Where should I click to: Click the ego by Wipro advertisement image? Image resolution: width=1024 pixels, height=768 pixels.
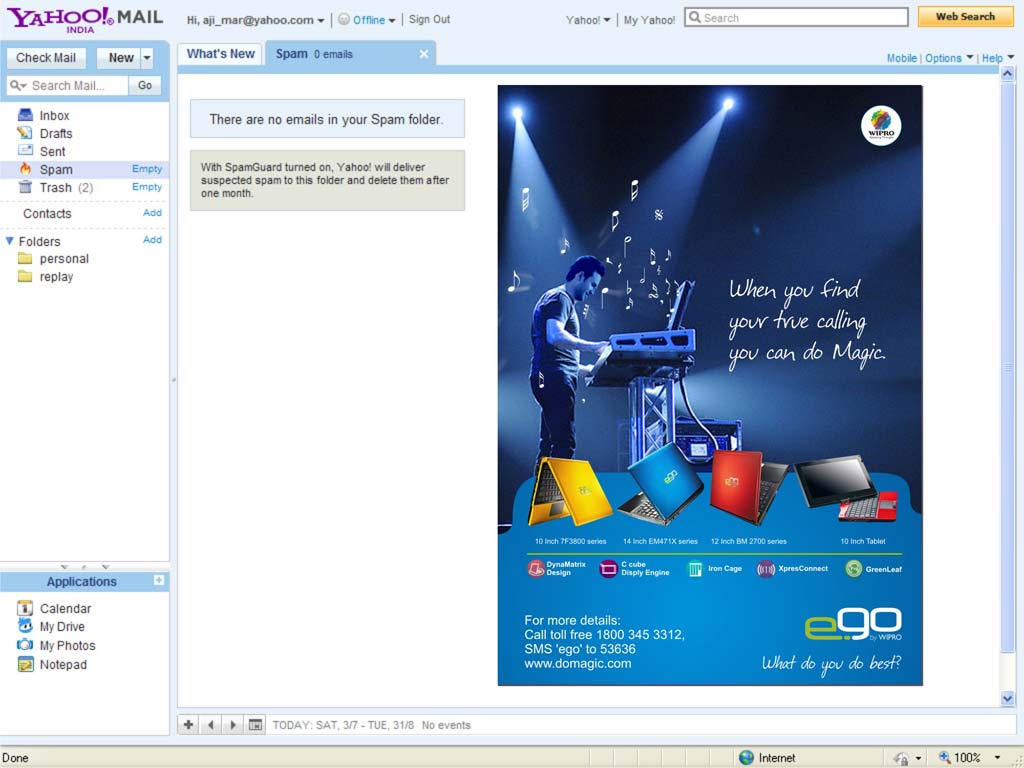tap(710, 385)
